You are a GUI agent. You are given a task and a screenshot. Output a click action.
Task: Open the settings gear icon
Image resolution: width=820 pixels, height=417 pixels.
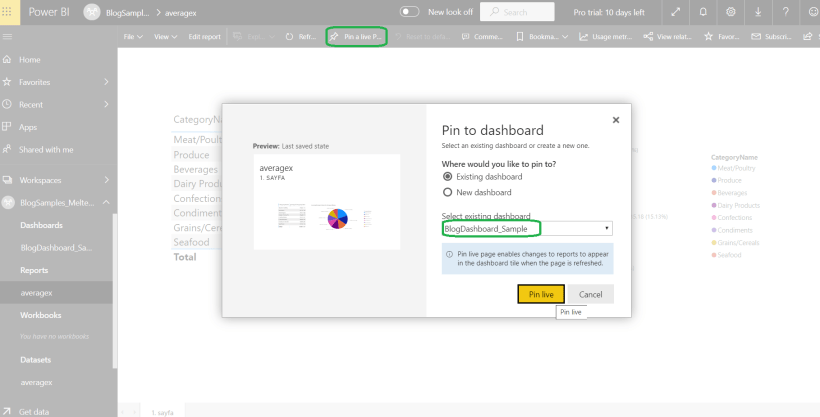click(x=731, y=12)
